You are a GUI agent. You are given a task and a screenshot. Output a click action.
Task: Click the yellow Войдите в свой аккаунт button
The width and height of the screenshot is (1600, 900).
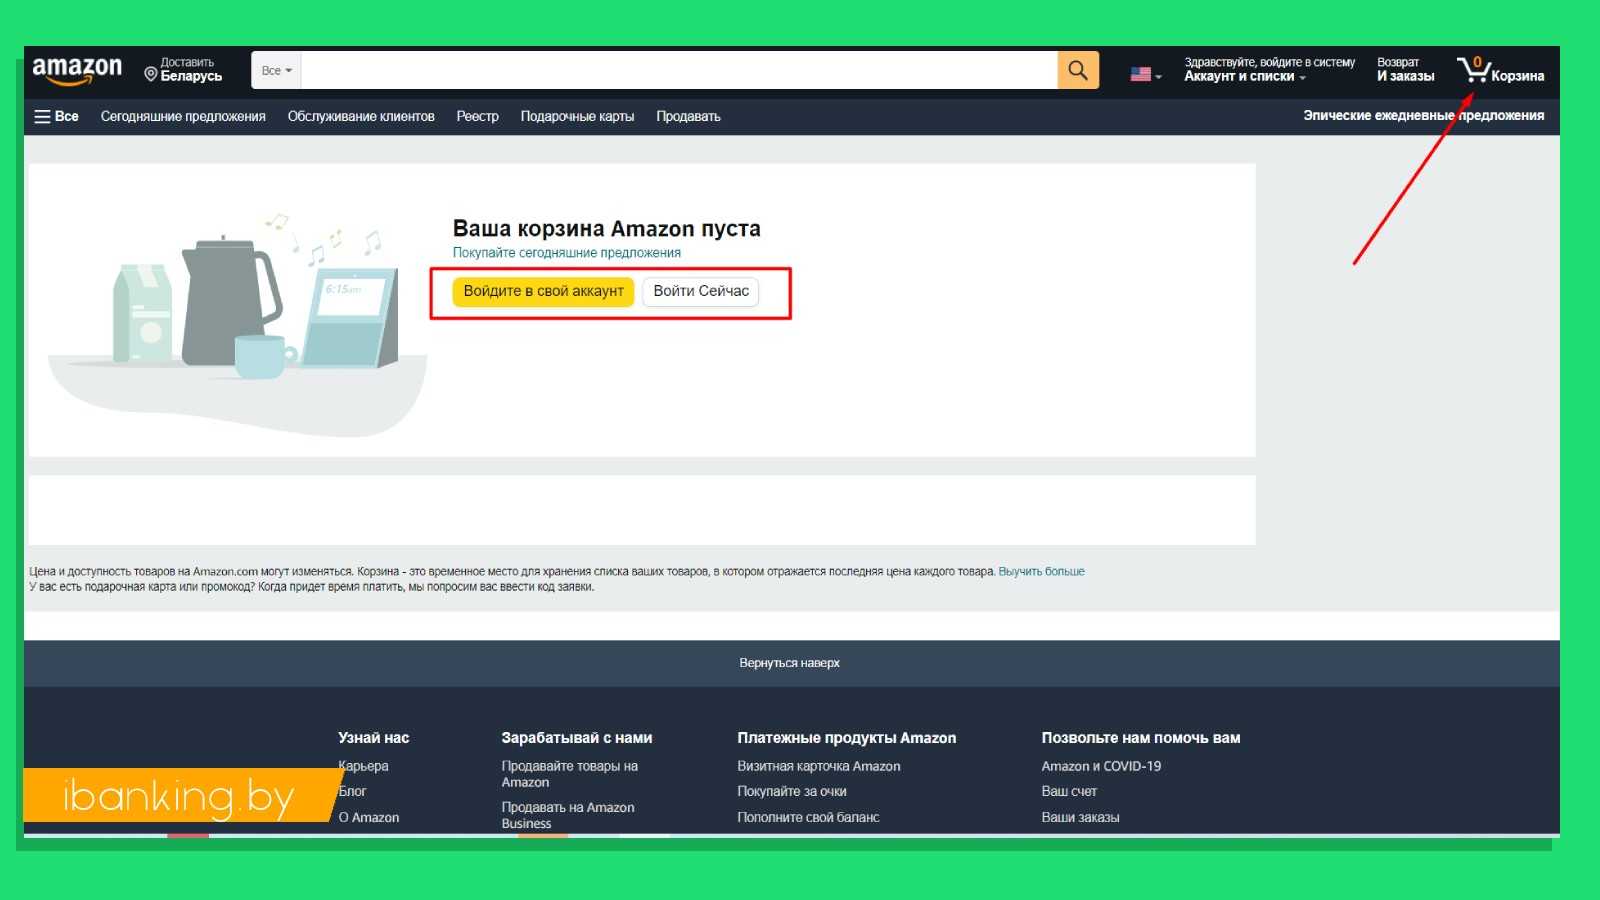point(543,291)
